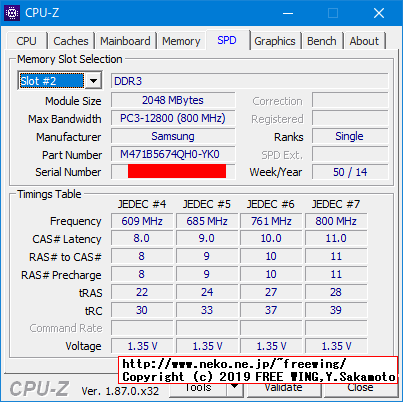Click the tRAS value 28
This screenshot has height=402, width=403.
[x=336, y=292]
